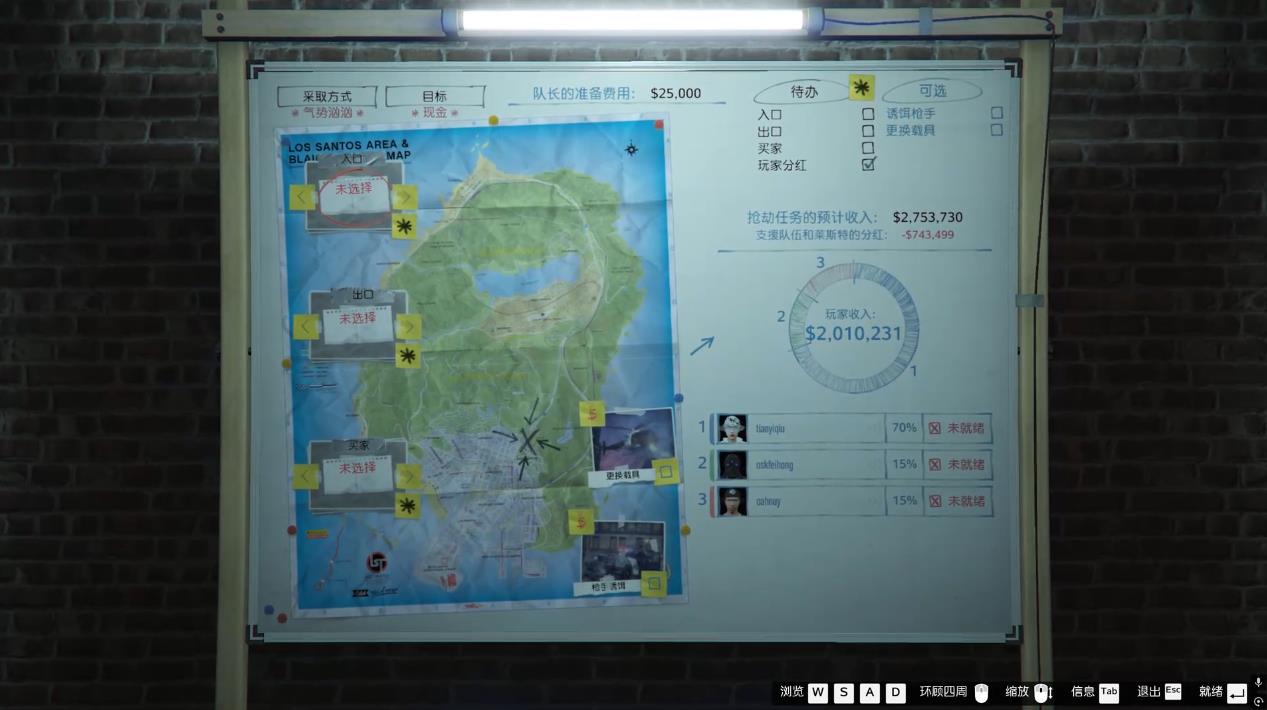Select the 目标 header box
This screenshot has width=1267, height=710.
click(435, 96)
